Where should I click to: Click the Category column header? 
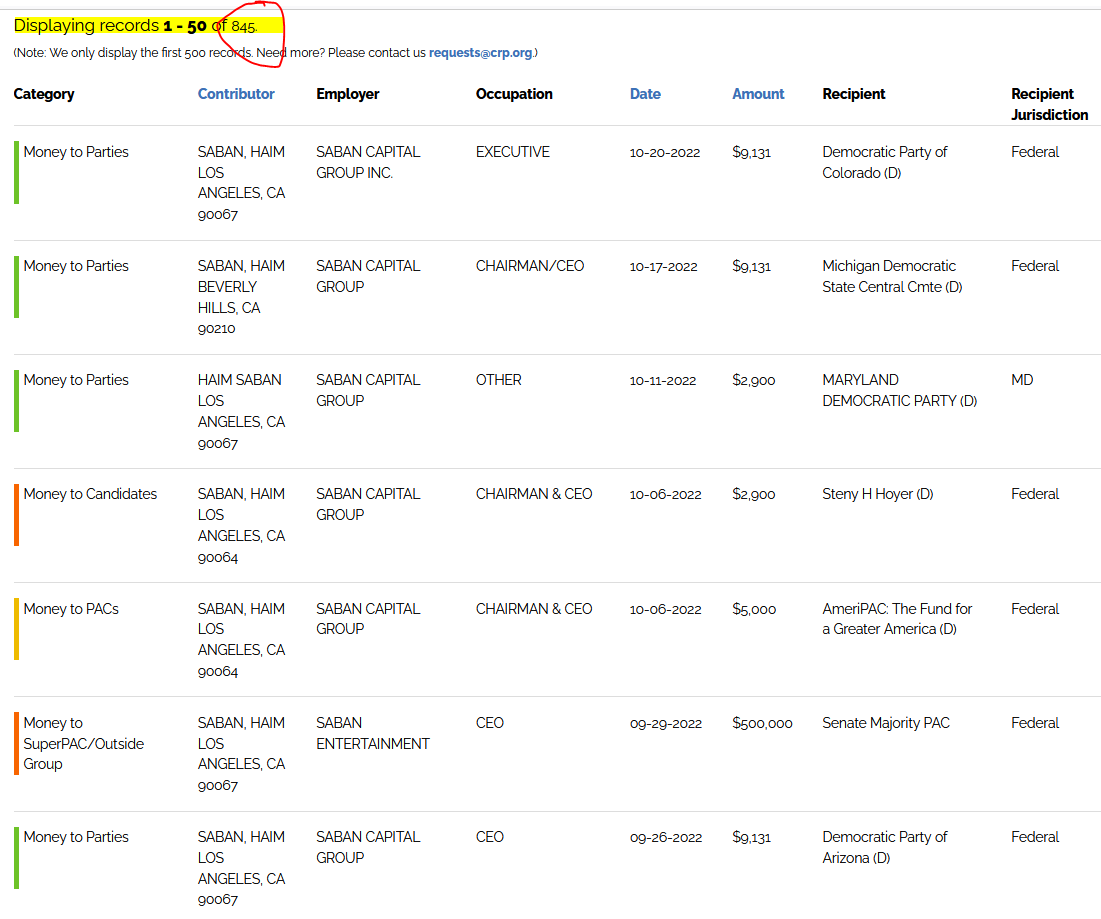(44, 94)
